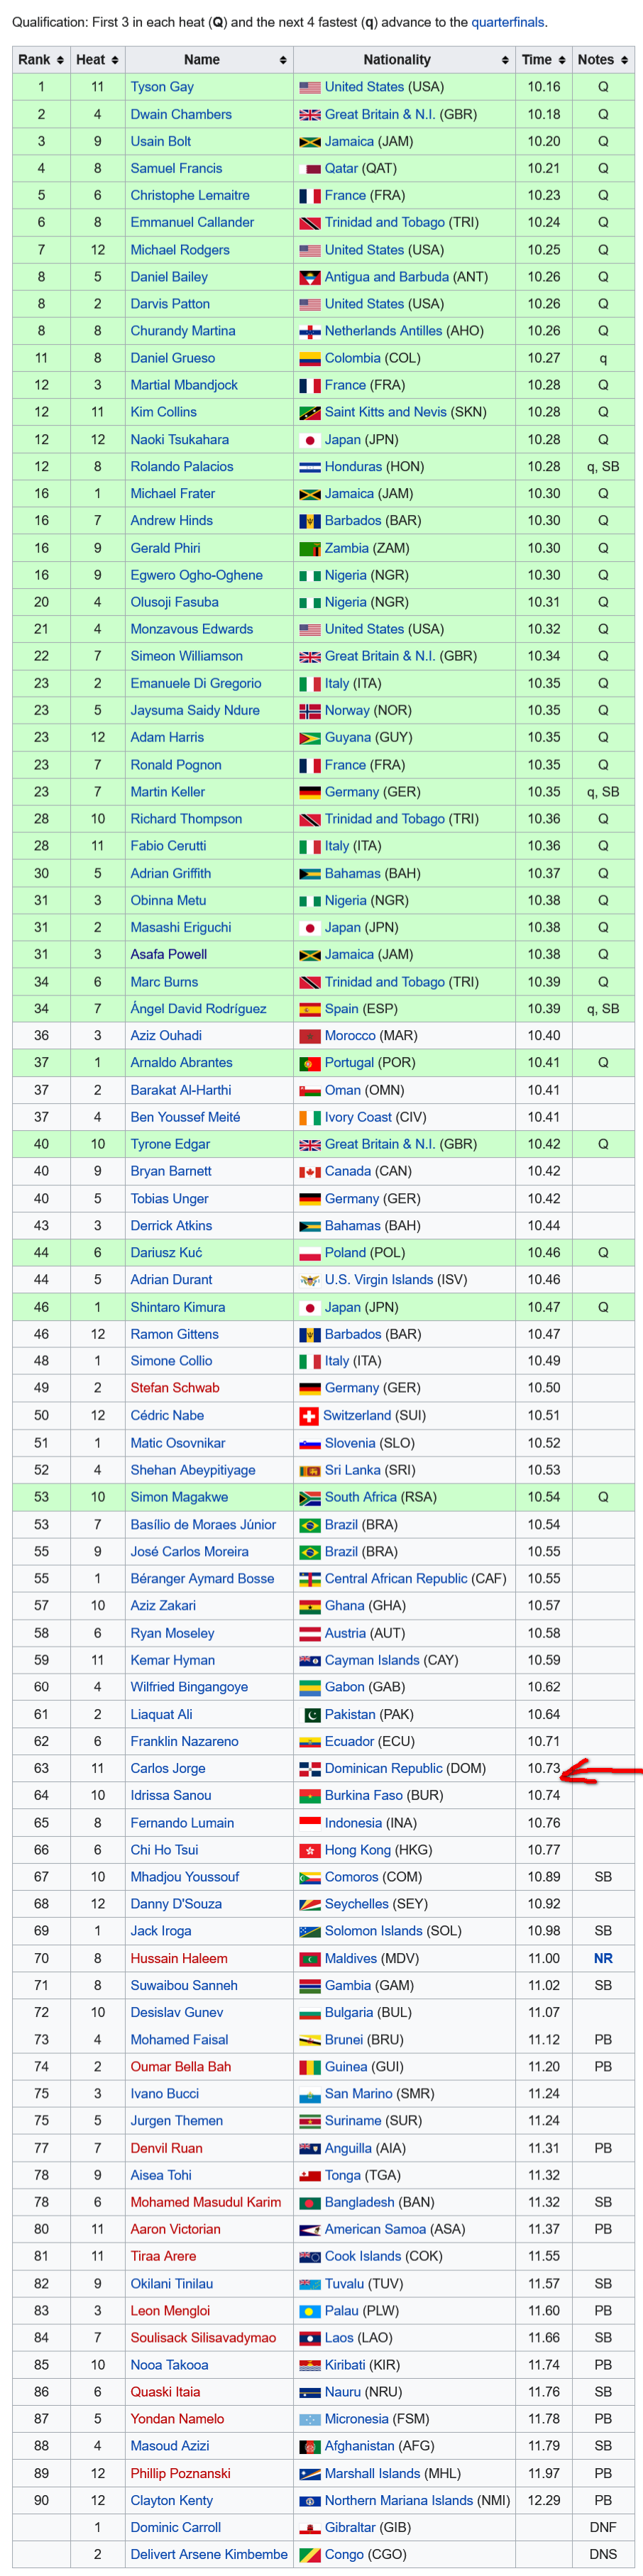Click the Switzerland flag icon
Viewport: 643px width, 2576px height.
[x=309, y=1415]
